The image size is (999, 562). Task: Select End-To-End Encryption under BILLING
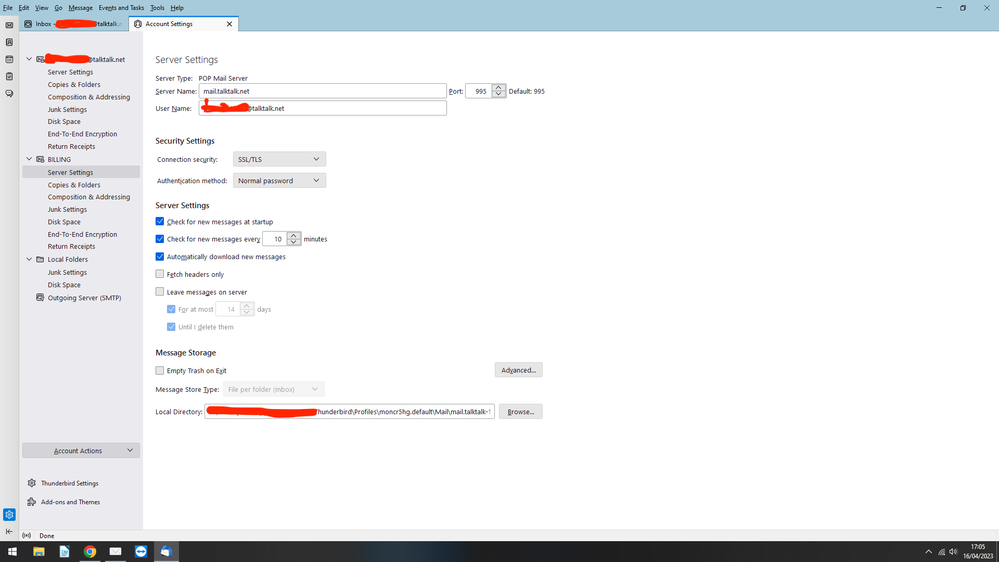click(x=82, y=234)
